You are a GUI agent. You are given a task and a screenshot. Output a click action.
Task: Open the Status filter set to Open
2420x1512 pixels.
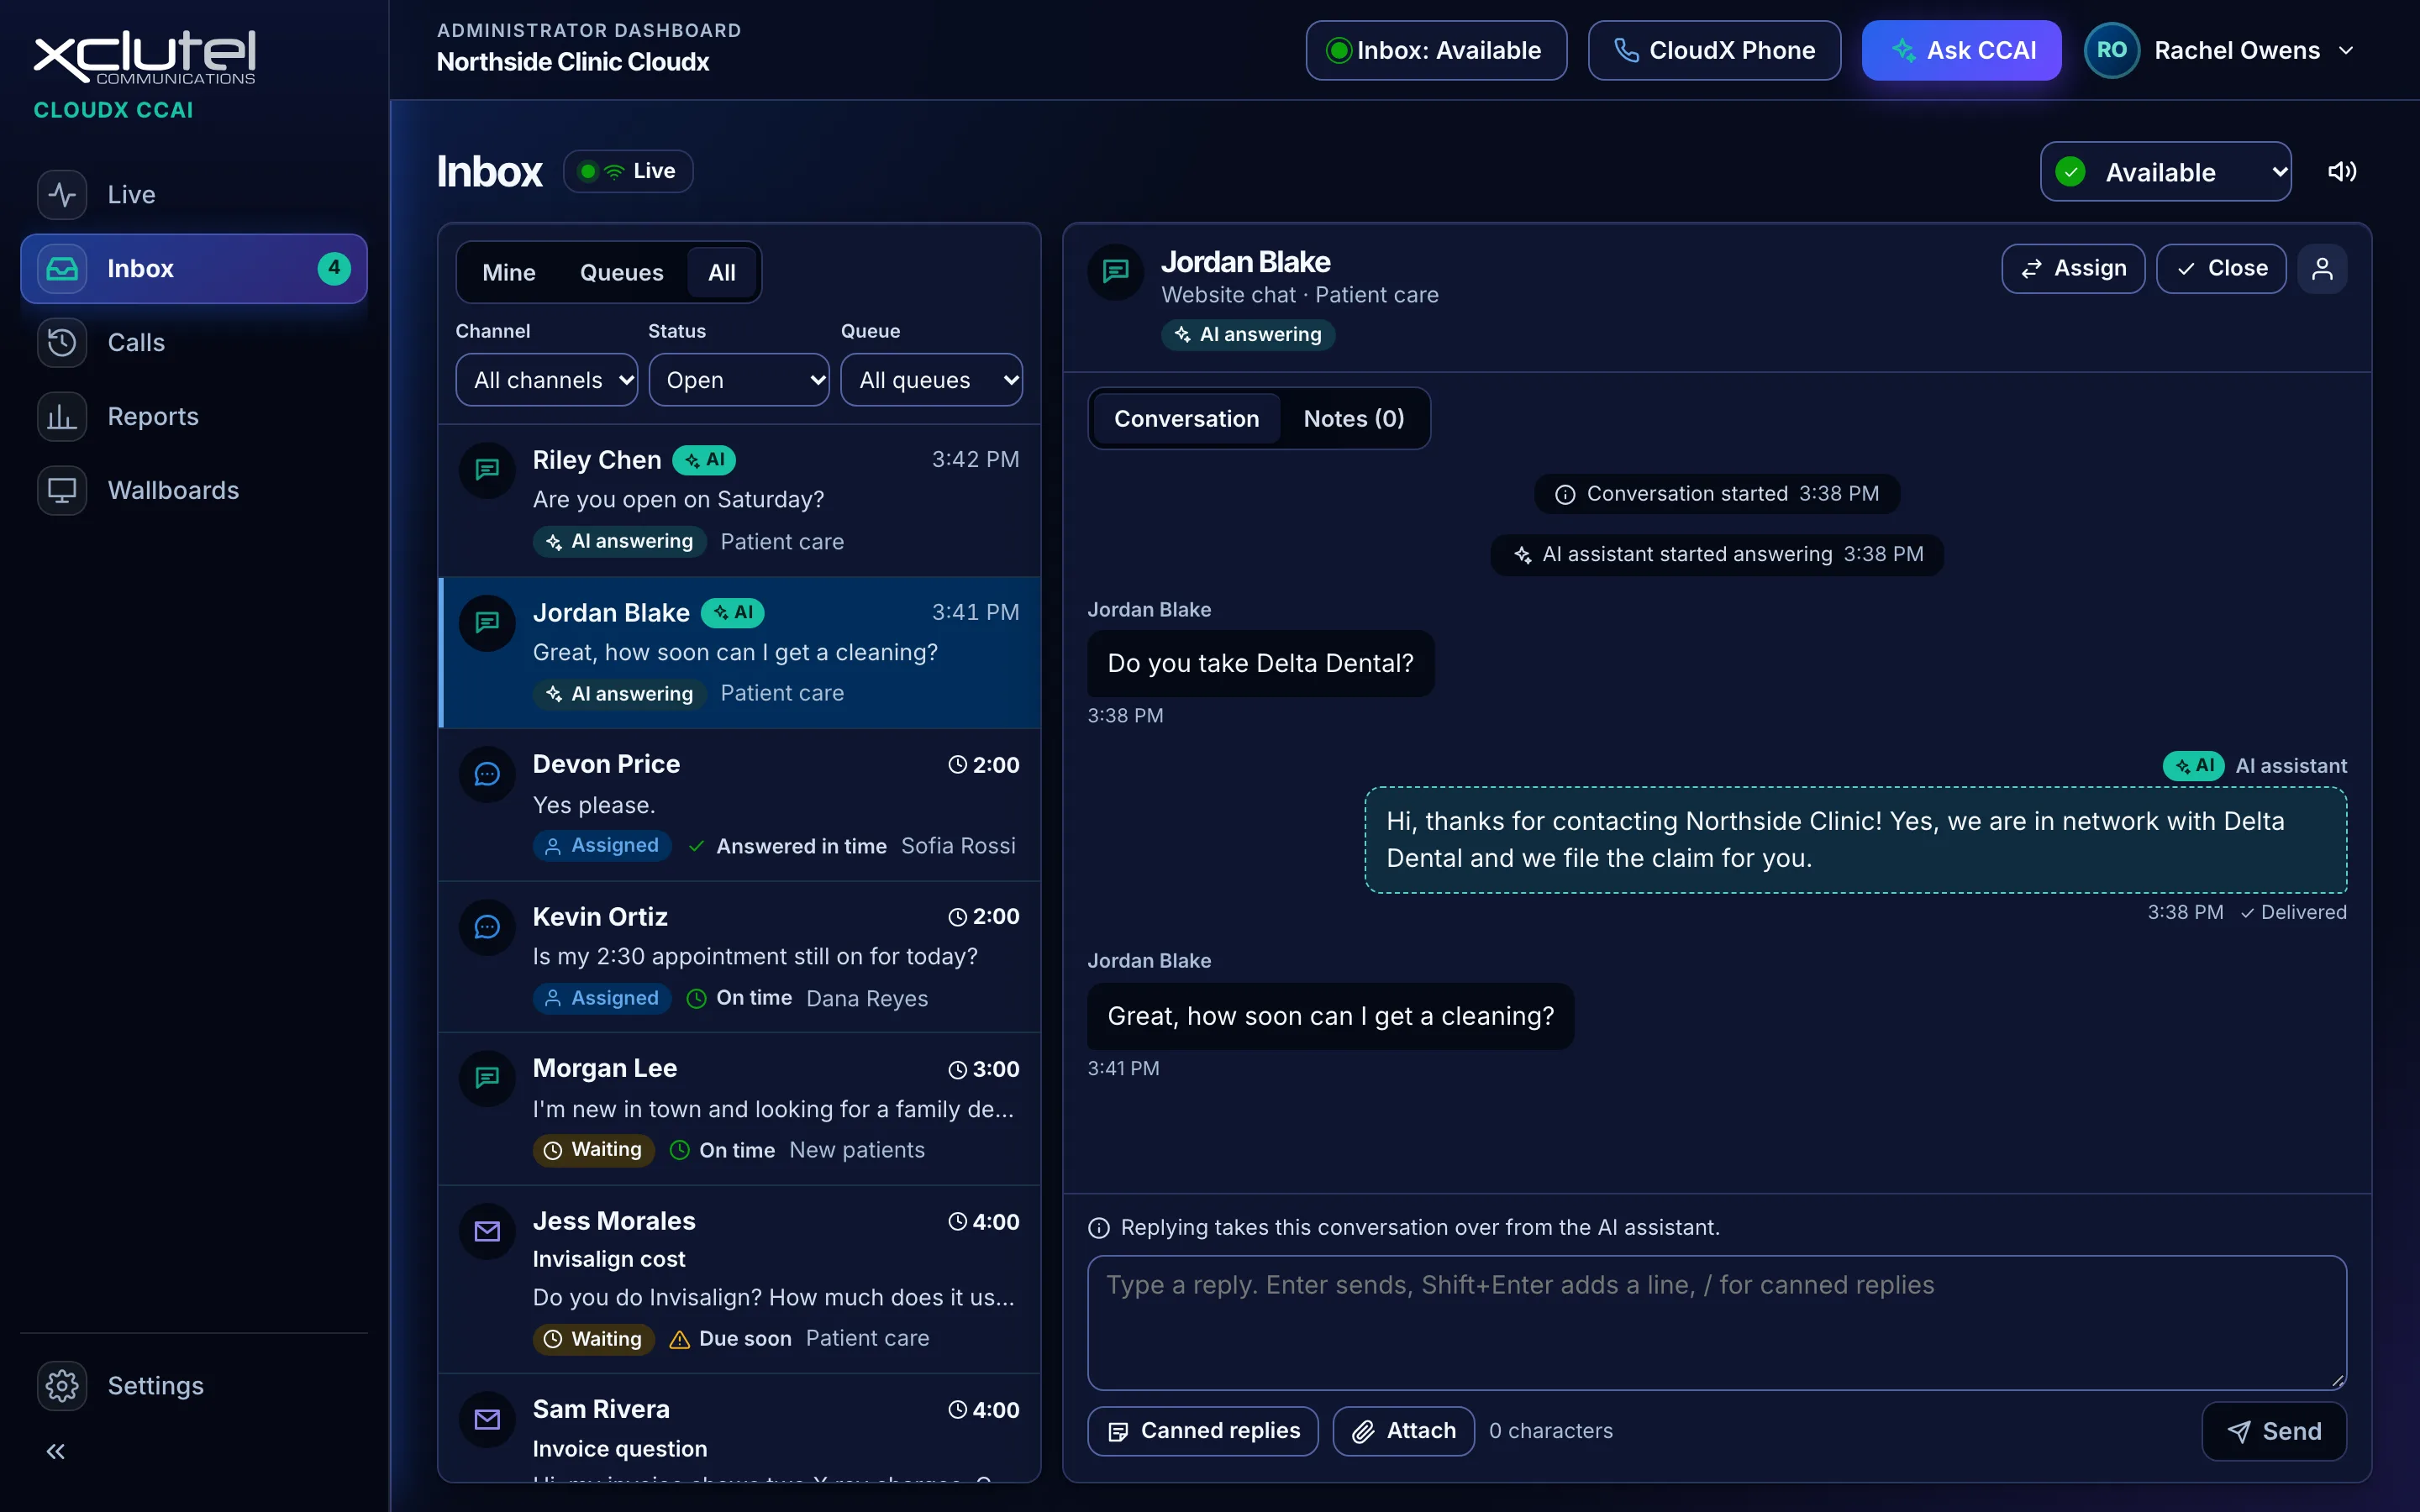coord(739,380)
